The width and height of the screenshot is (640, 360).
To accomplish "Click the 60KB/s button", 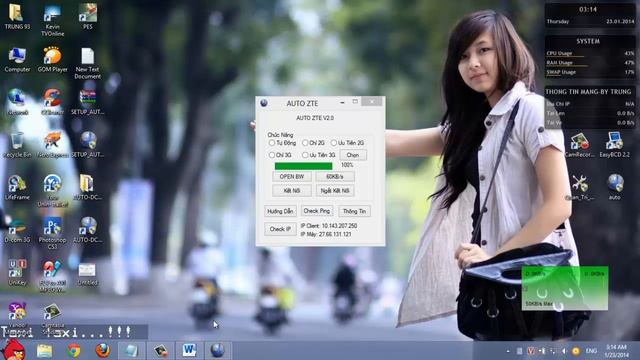I will click(335, 176).
